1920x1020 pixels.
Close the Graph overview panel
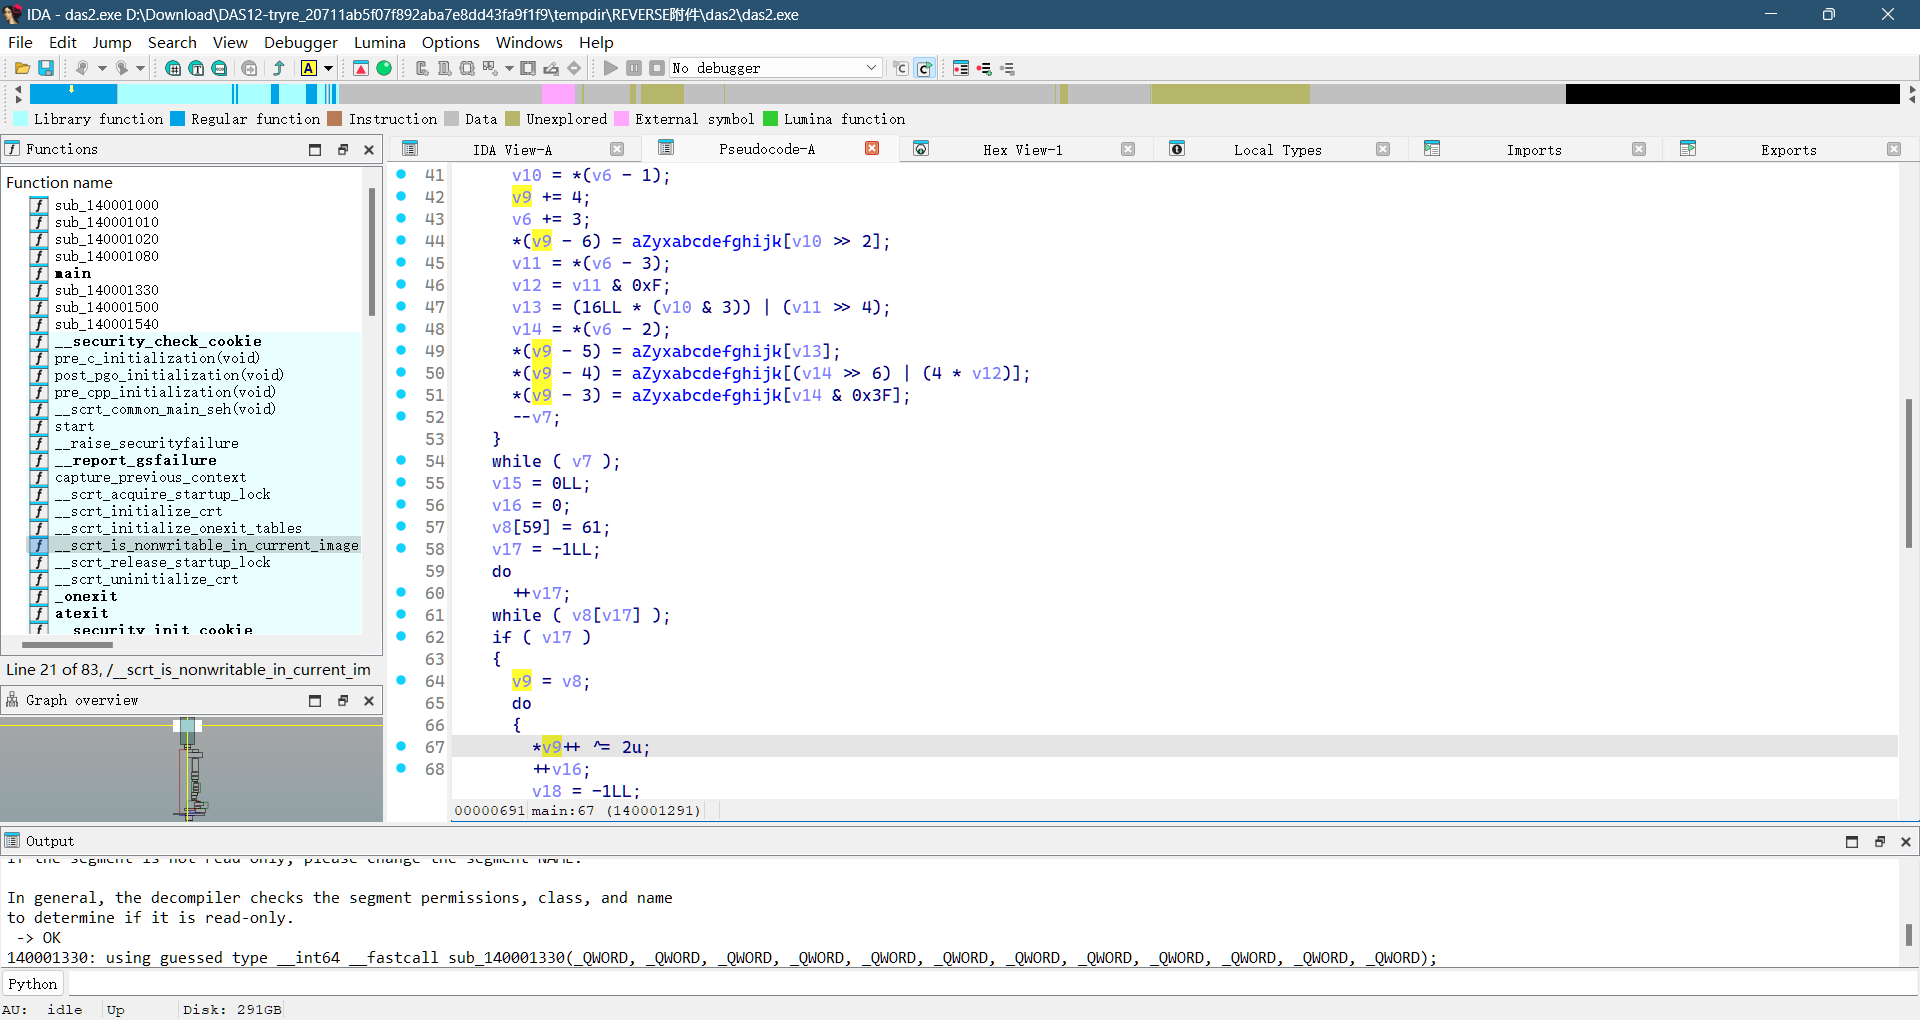369,700
